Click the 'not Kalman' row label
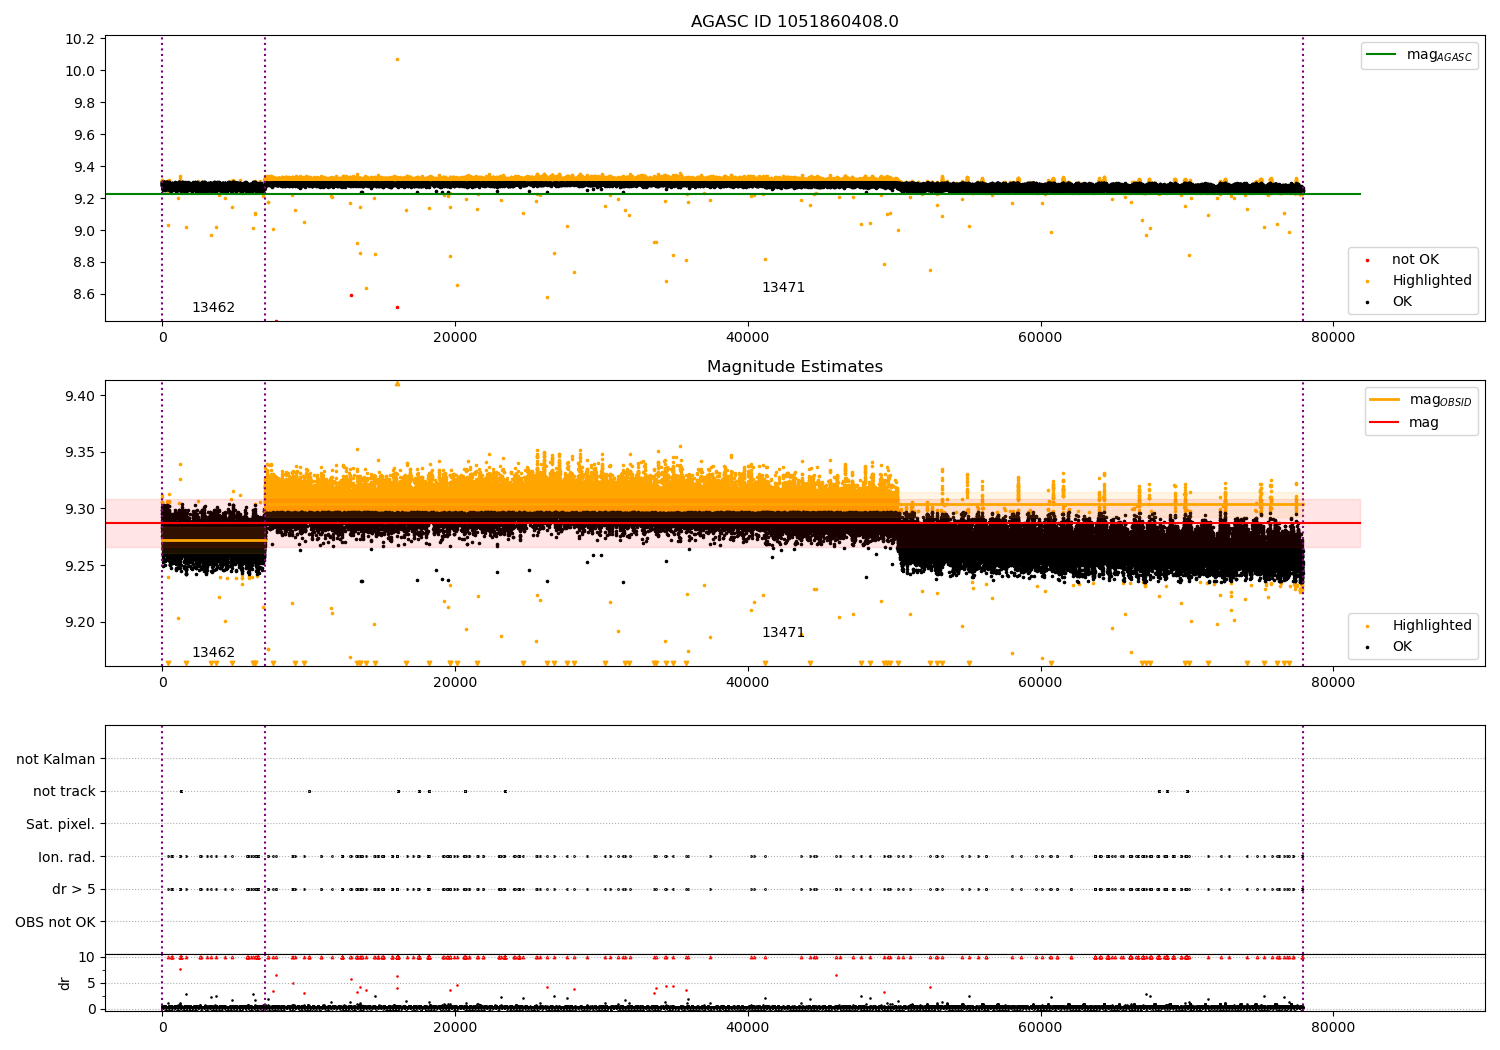 pos(56,760)
